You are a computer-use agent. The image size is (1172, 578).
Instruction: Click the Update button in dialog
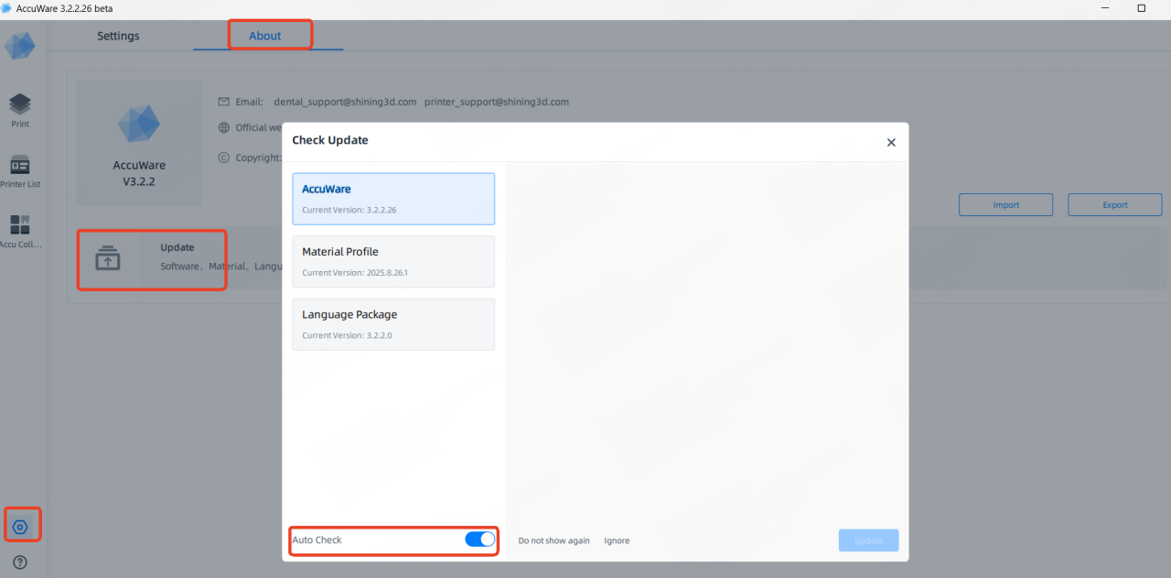pos(869,540)
